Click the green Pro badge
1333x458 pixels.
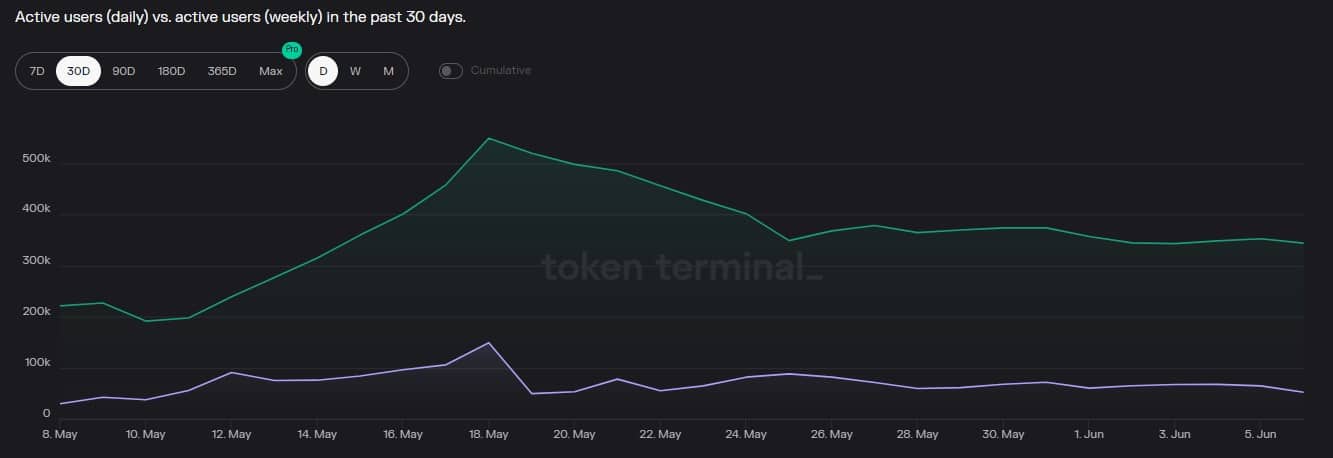(x=291, y=49)
